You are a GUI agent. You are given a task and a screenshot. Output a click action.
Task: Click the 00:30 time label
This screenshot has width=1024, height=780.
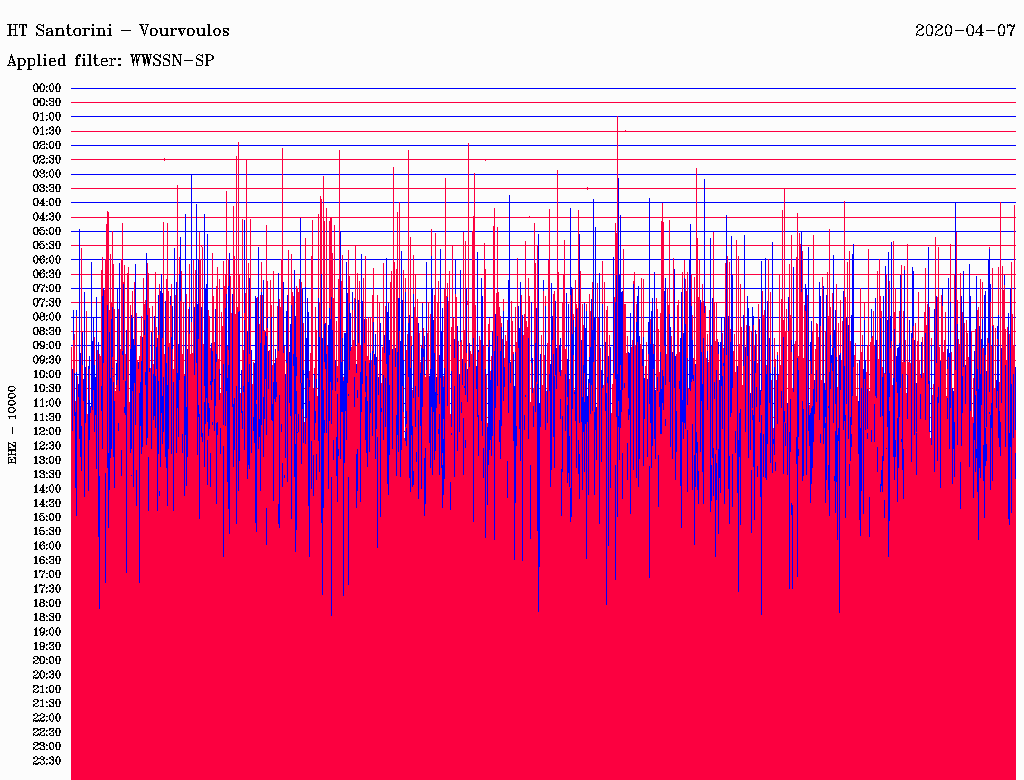coord(47,103)
